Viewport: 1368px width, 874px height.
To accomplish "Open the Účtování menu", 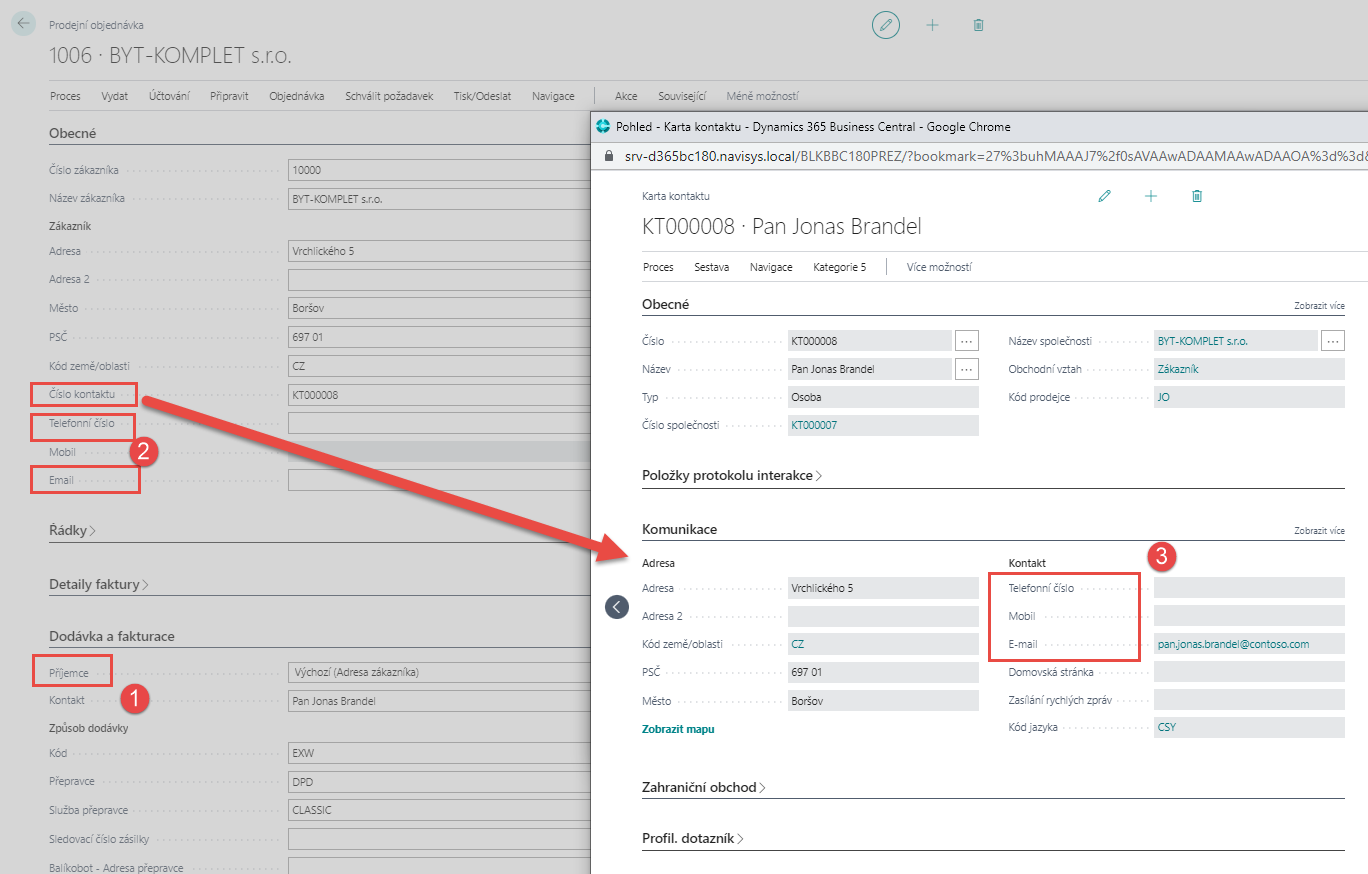I will [169, 97].
